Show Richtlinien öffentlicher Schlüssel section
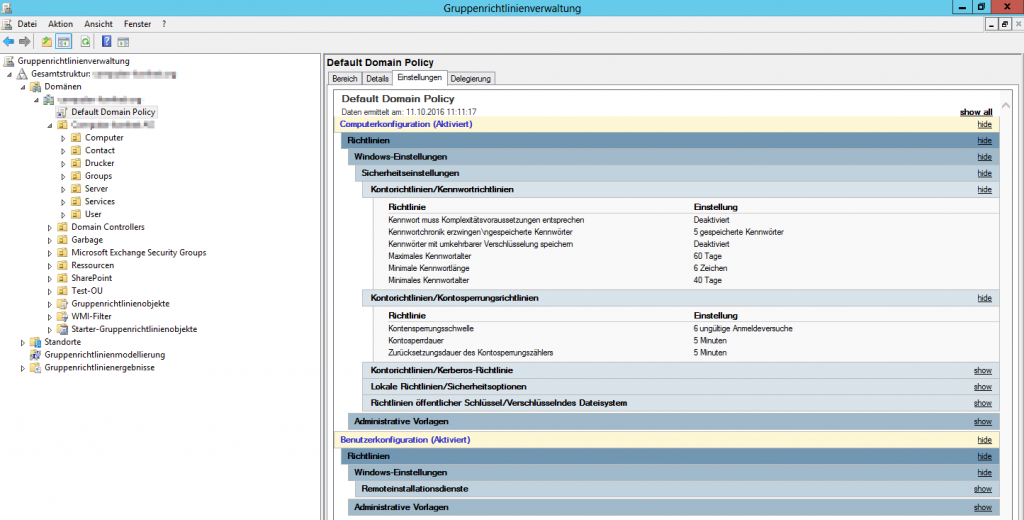This screenshot has height=520, width=1024. coord(983,403)
